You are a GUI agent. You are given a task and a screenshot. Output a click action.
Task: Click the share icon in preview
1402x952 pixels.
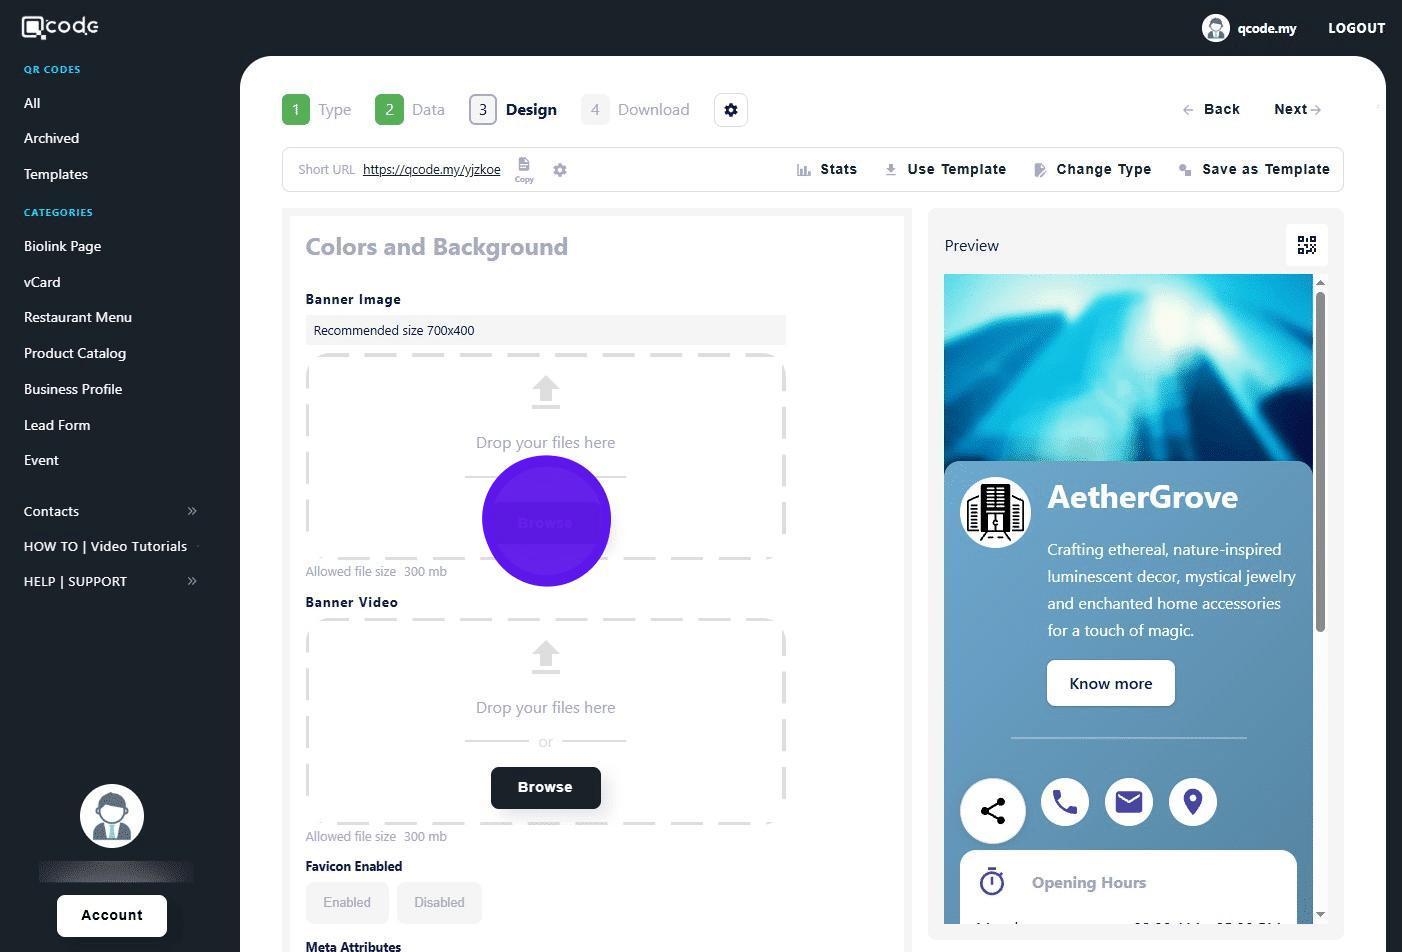[x=993, y=811]
